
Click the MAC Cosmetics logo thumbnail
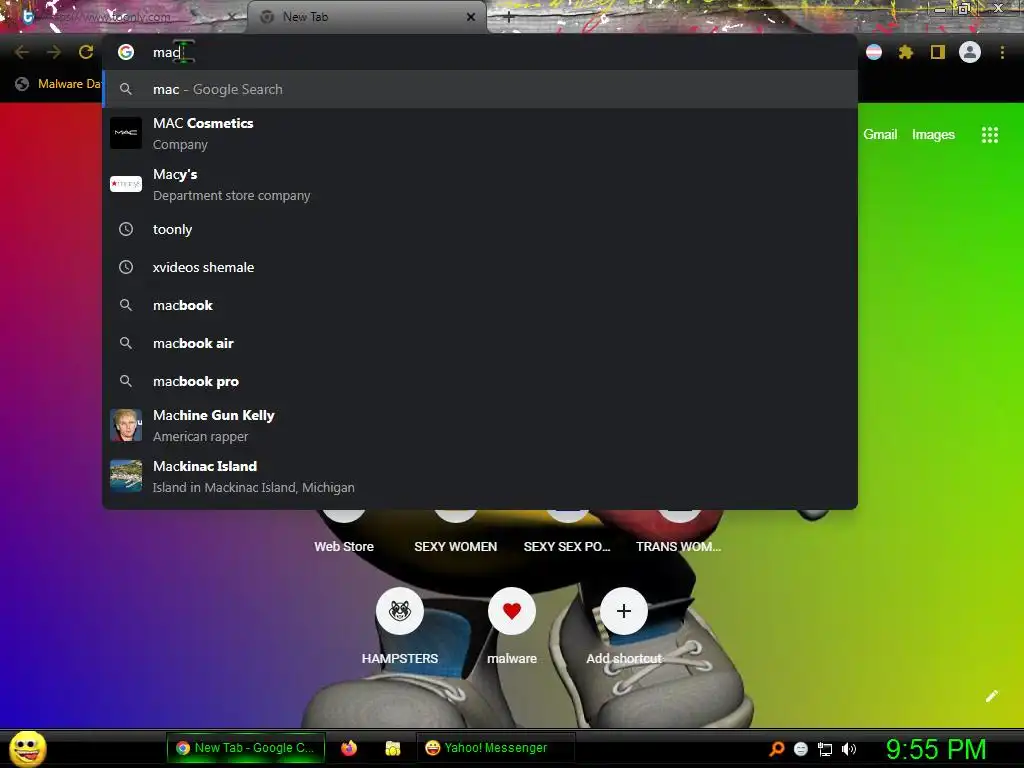tap(126, 133)
